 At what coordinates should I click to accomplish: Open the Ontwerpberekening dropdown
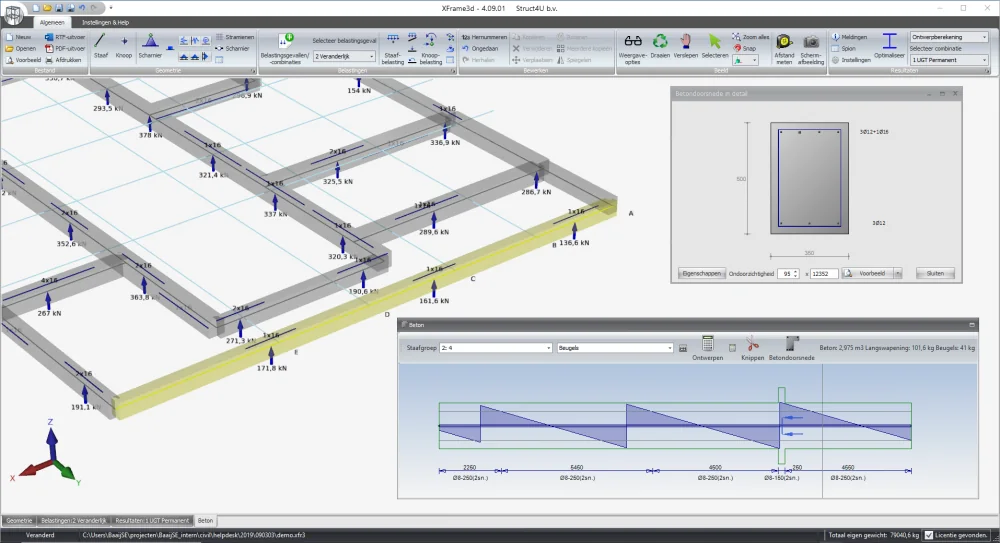(x=949, y=37)
